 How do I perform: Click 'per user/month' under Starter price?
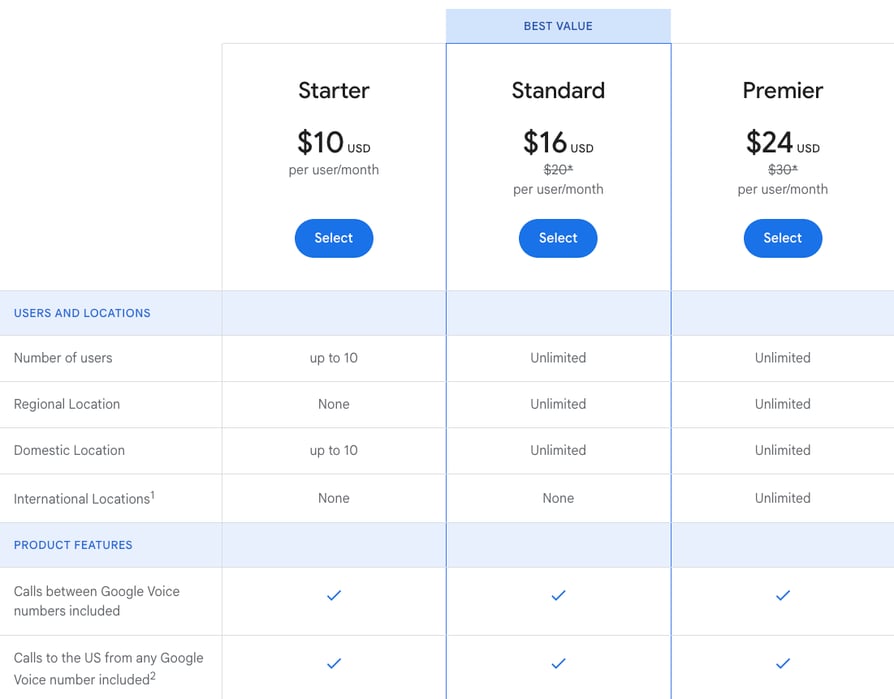coord(334,170)
